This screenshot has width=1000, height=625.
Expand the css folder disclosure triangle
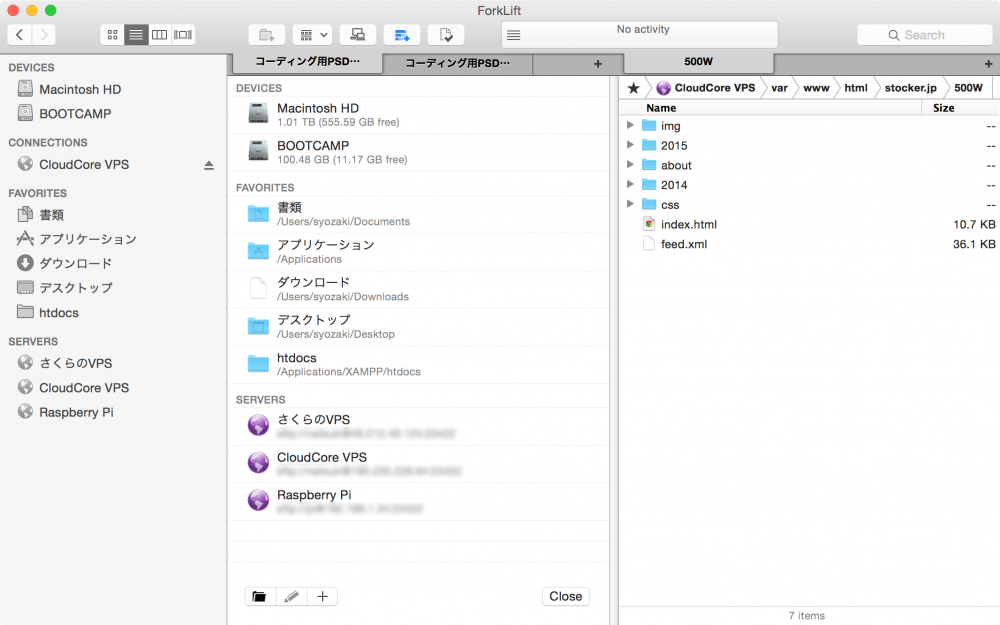tap(630, 205)
